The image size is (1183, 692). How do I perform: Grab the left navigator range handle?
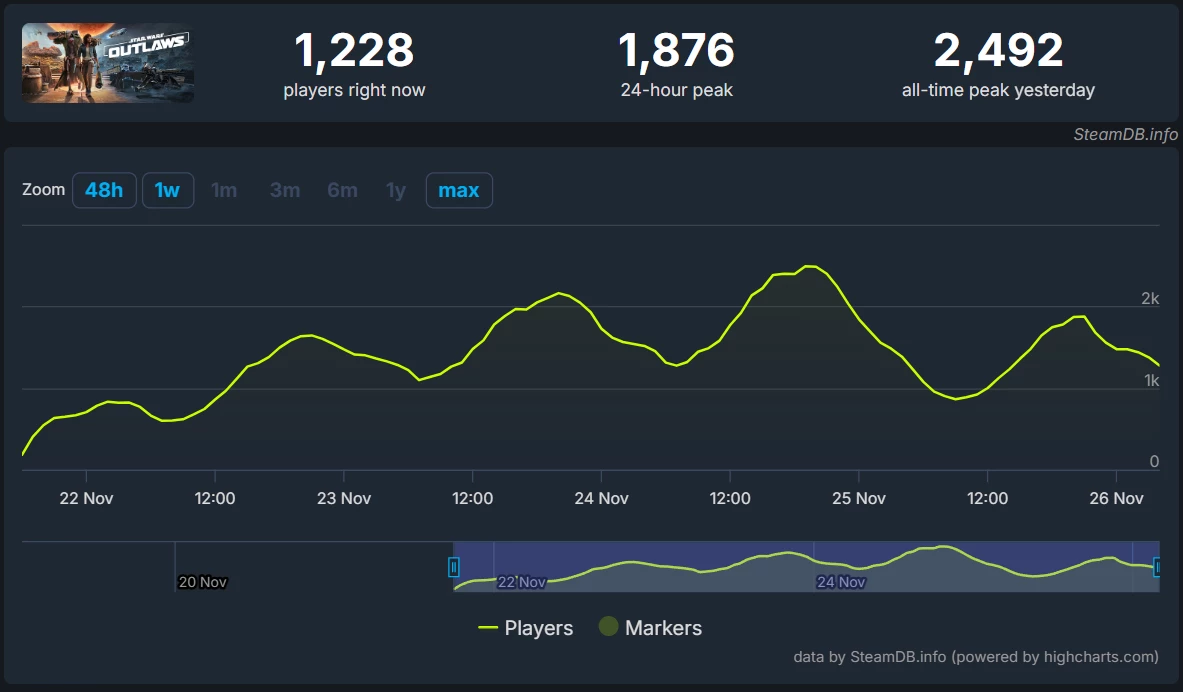[453, 567]
